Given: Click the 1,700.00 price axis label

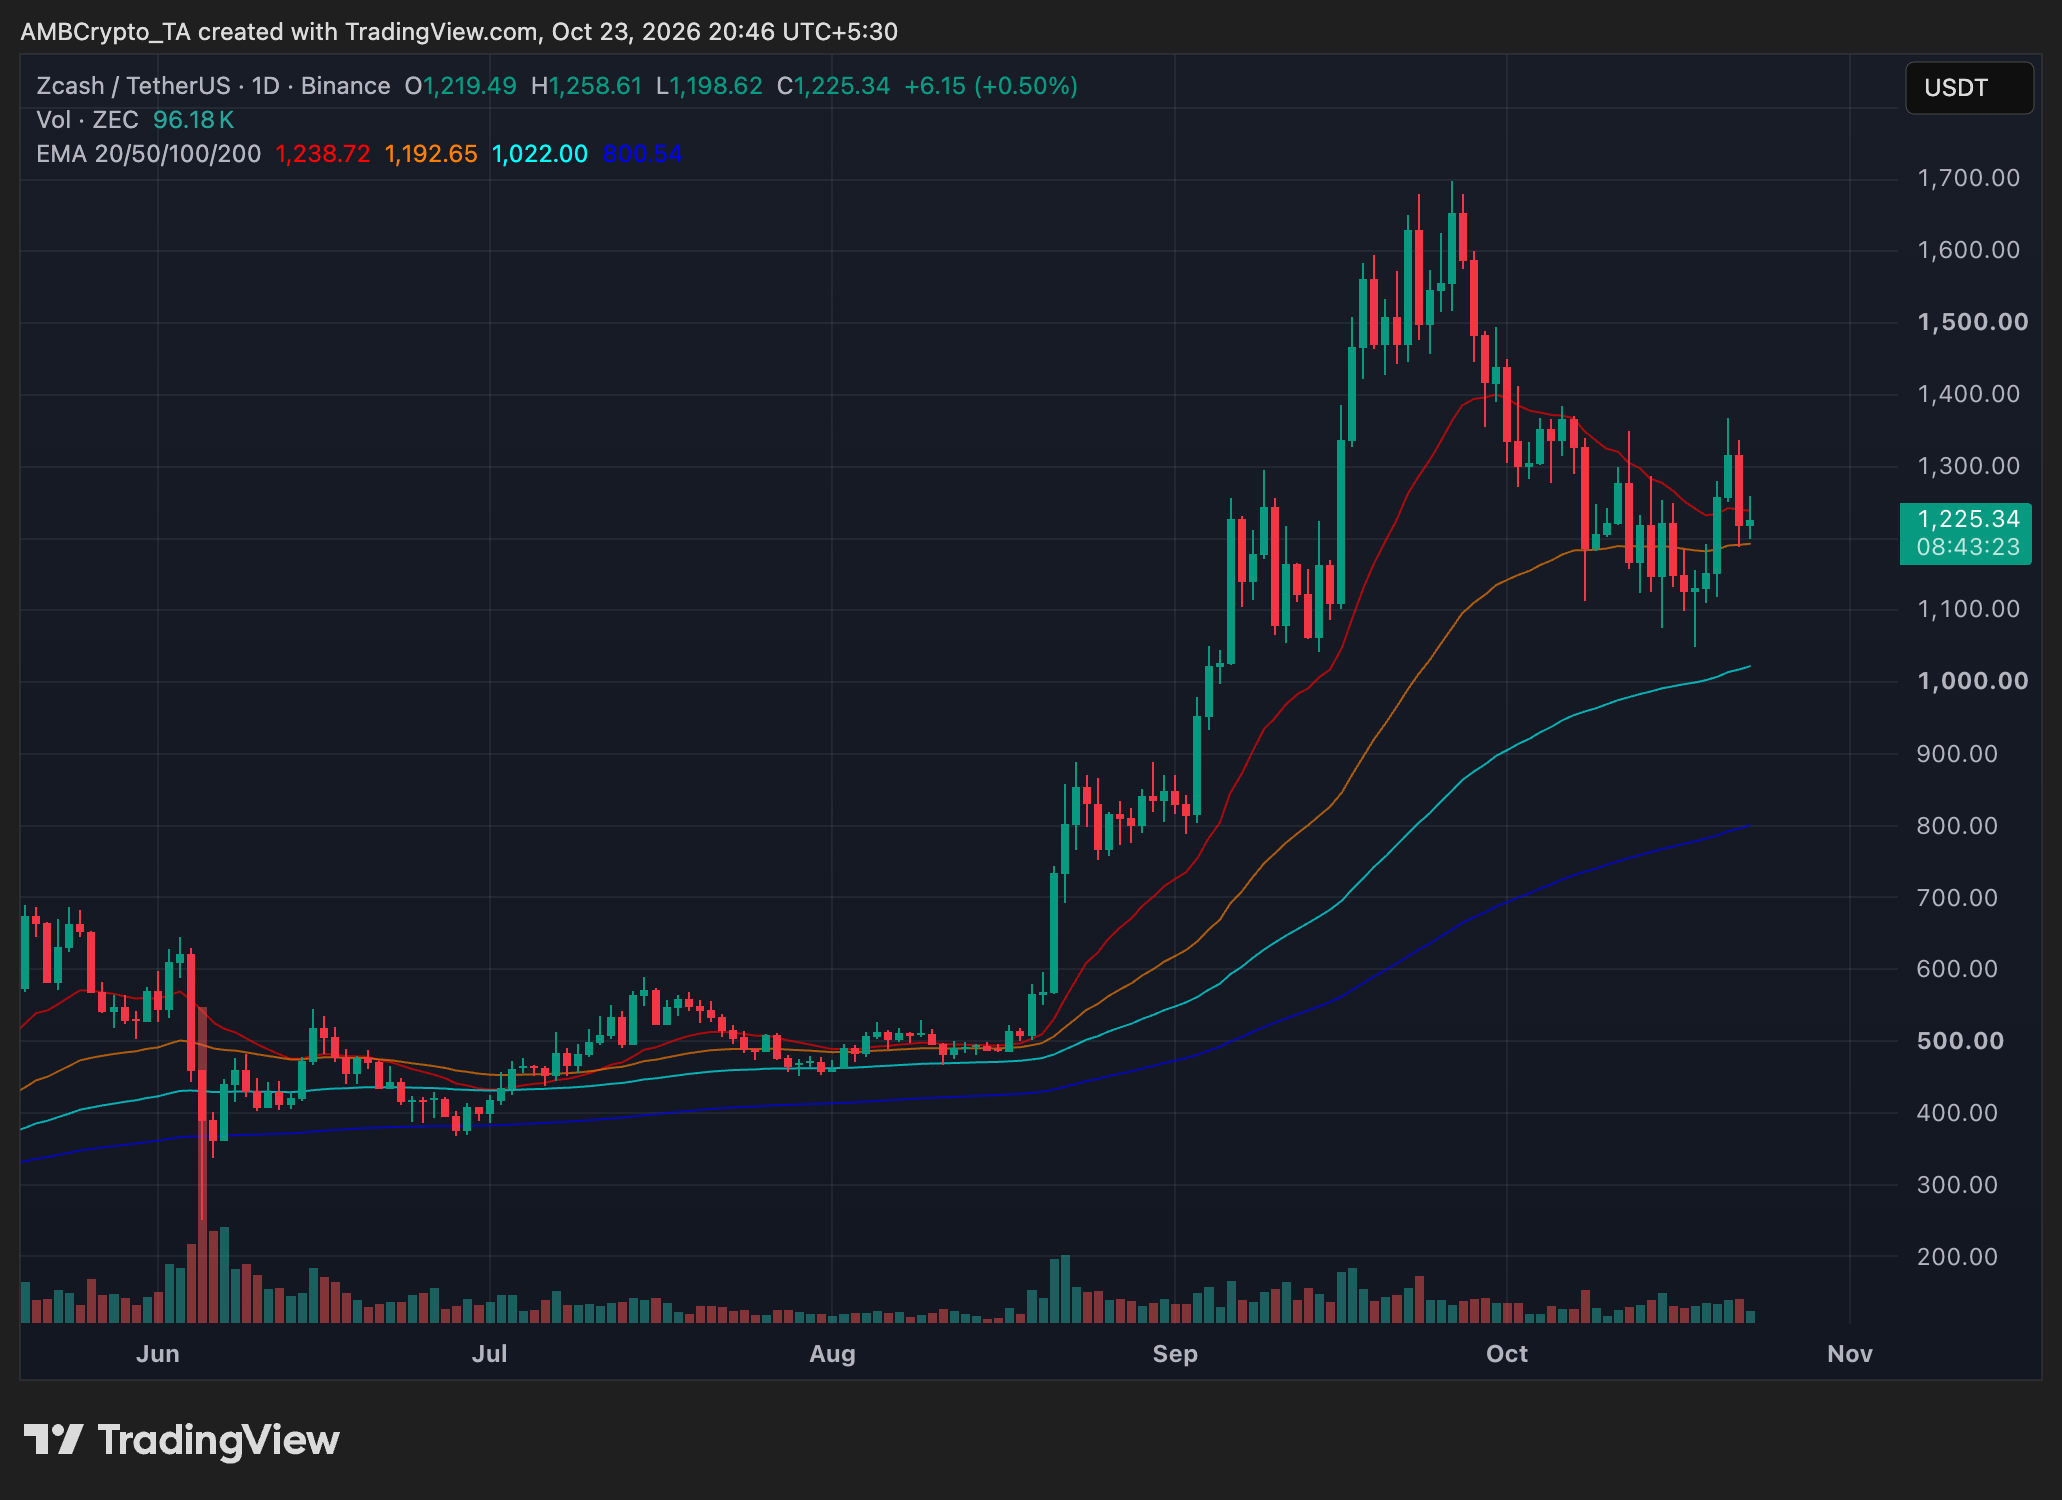Looking at the screenshot, I should tap(1968, 178).
